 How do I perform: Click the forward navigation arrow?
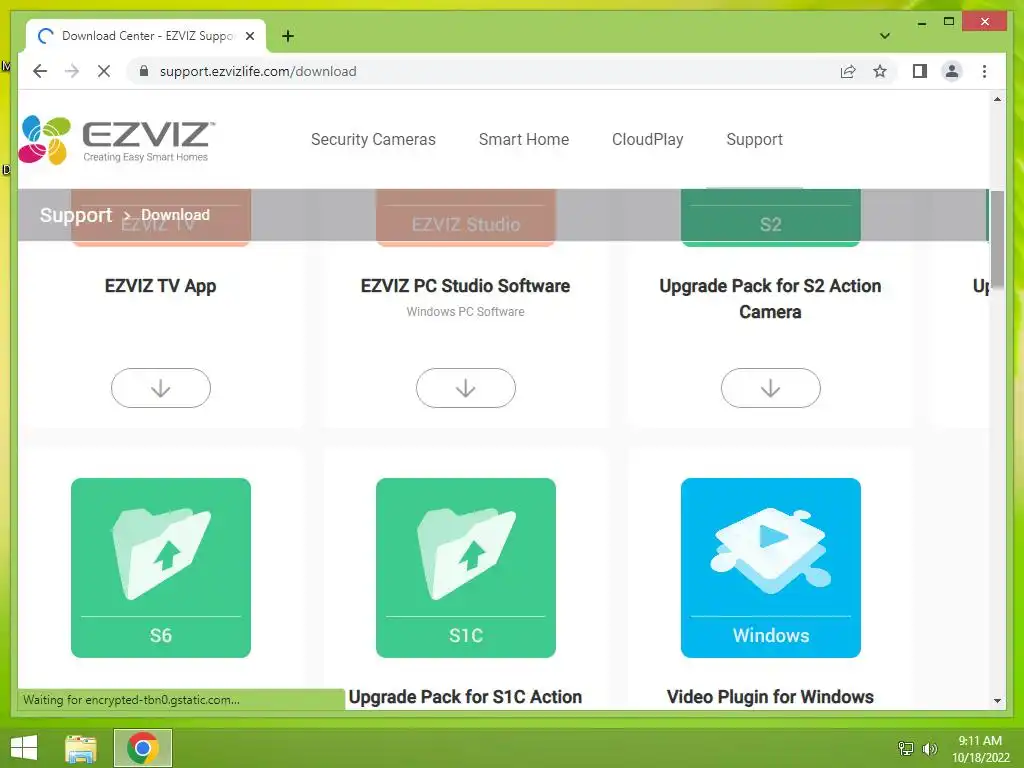(72, 71)
